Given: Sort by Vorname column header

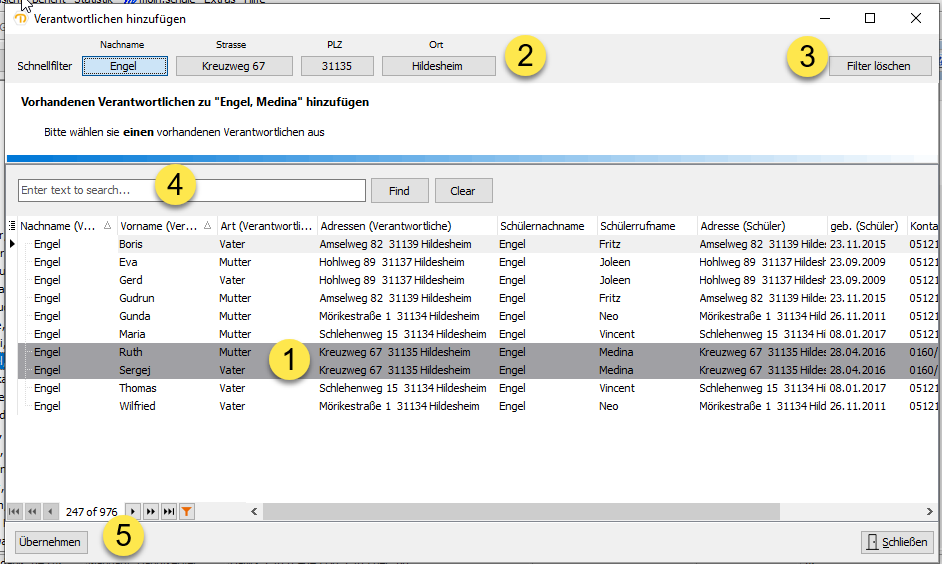Looking at the screenshot, I should [158, 226].
